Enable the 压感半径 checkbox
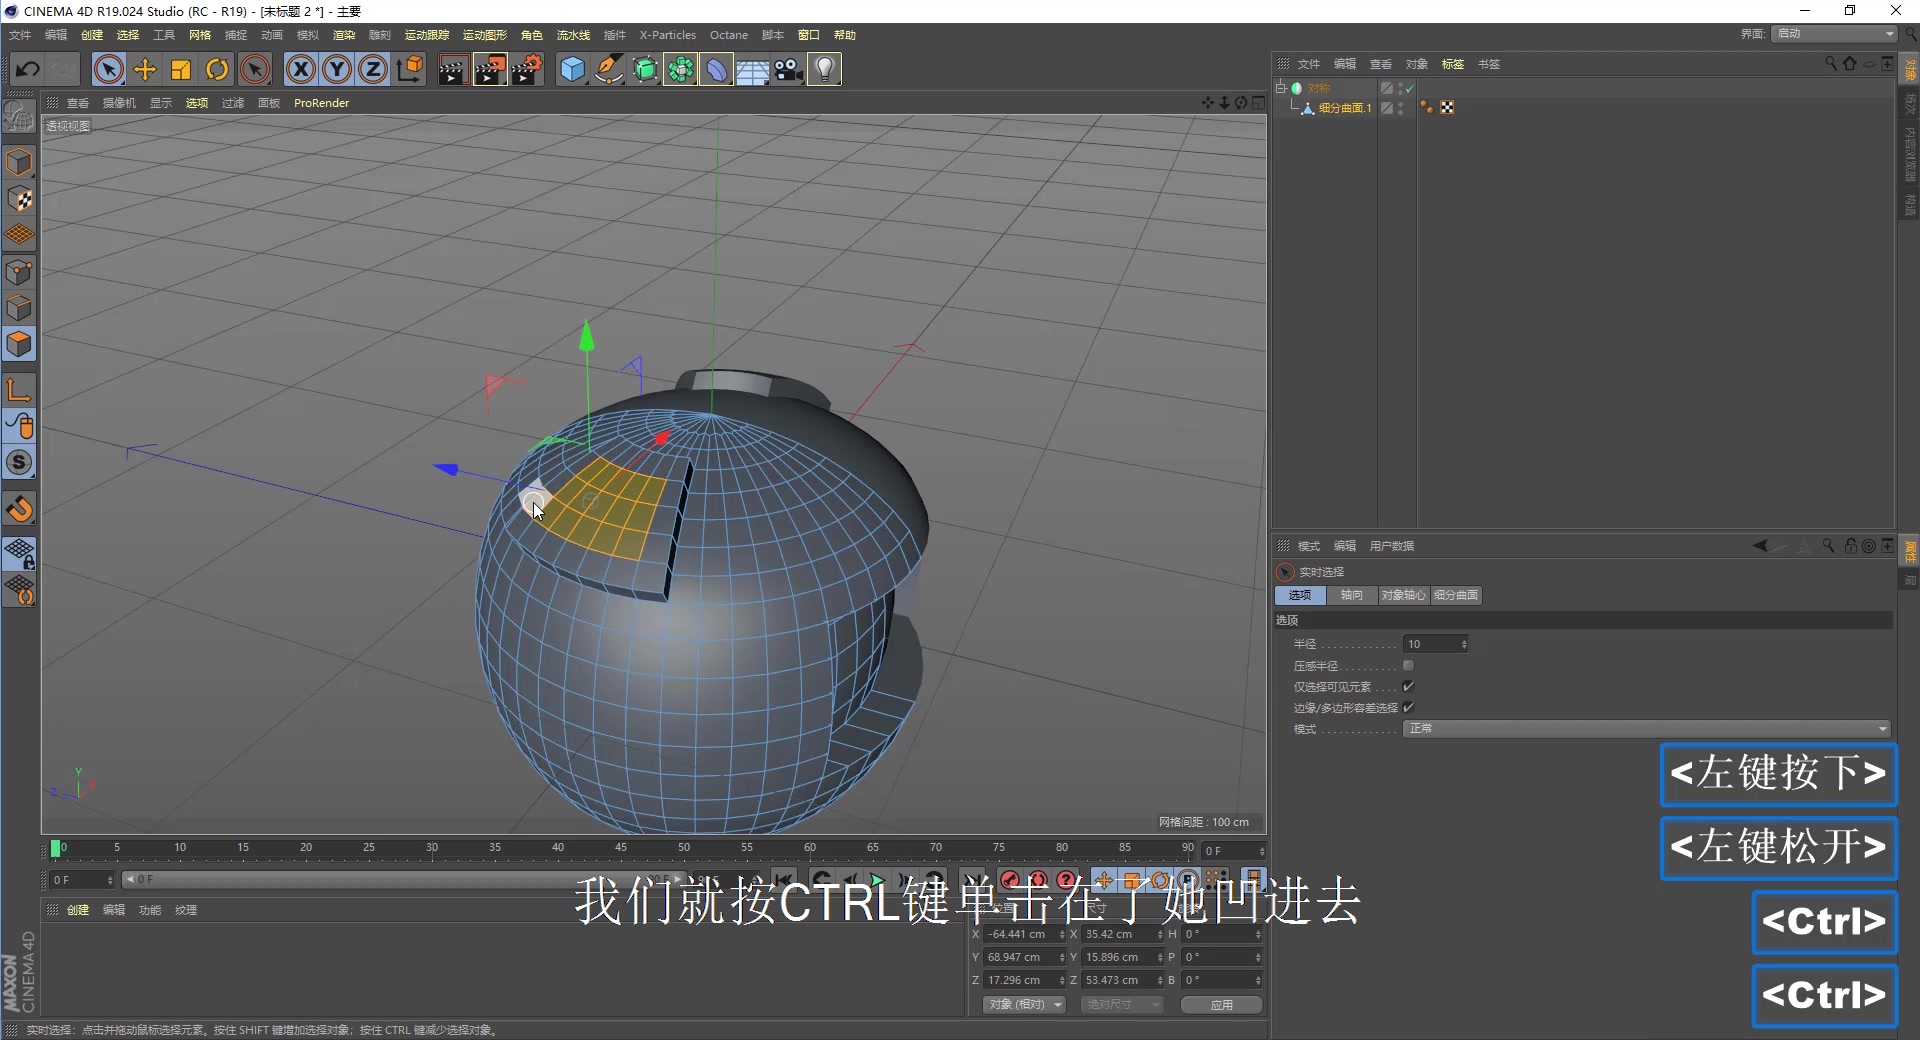Viewport: 1920px width, 1040px height. pos(1409,665)
